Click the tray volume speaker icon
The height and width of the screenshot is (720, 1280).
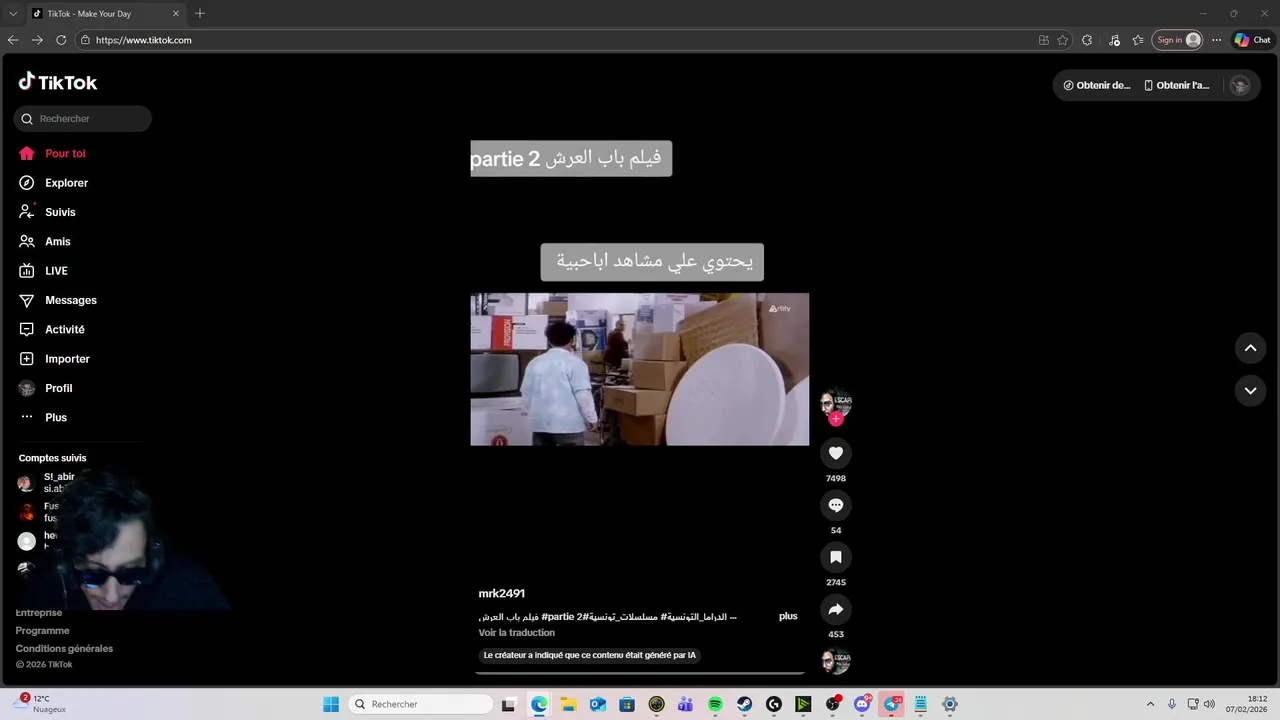coord(1209,704)
